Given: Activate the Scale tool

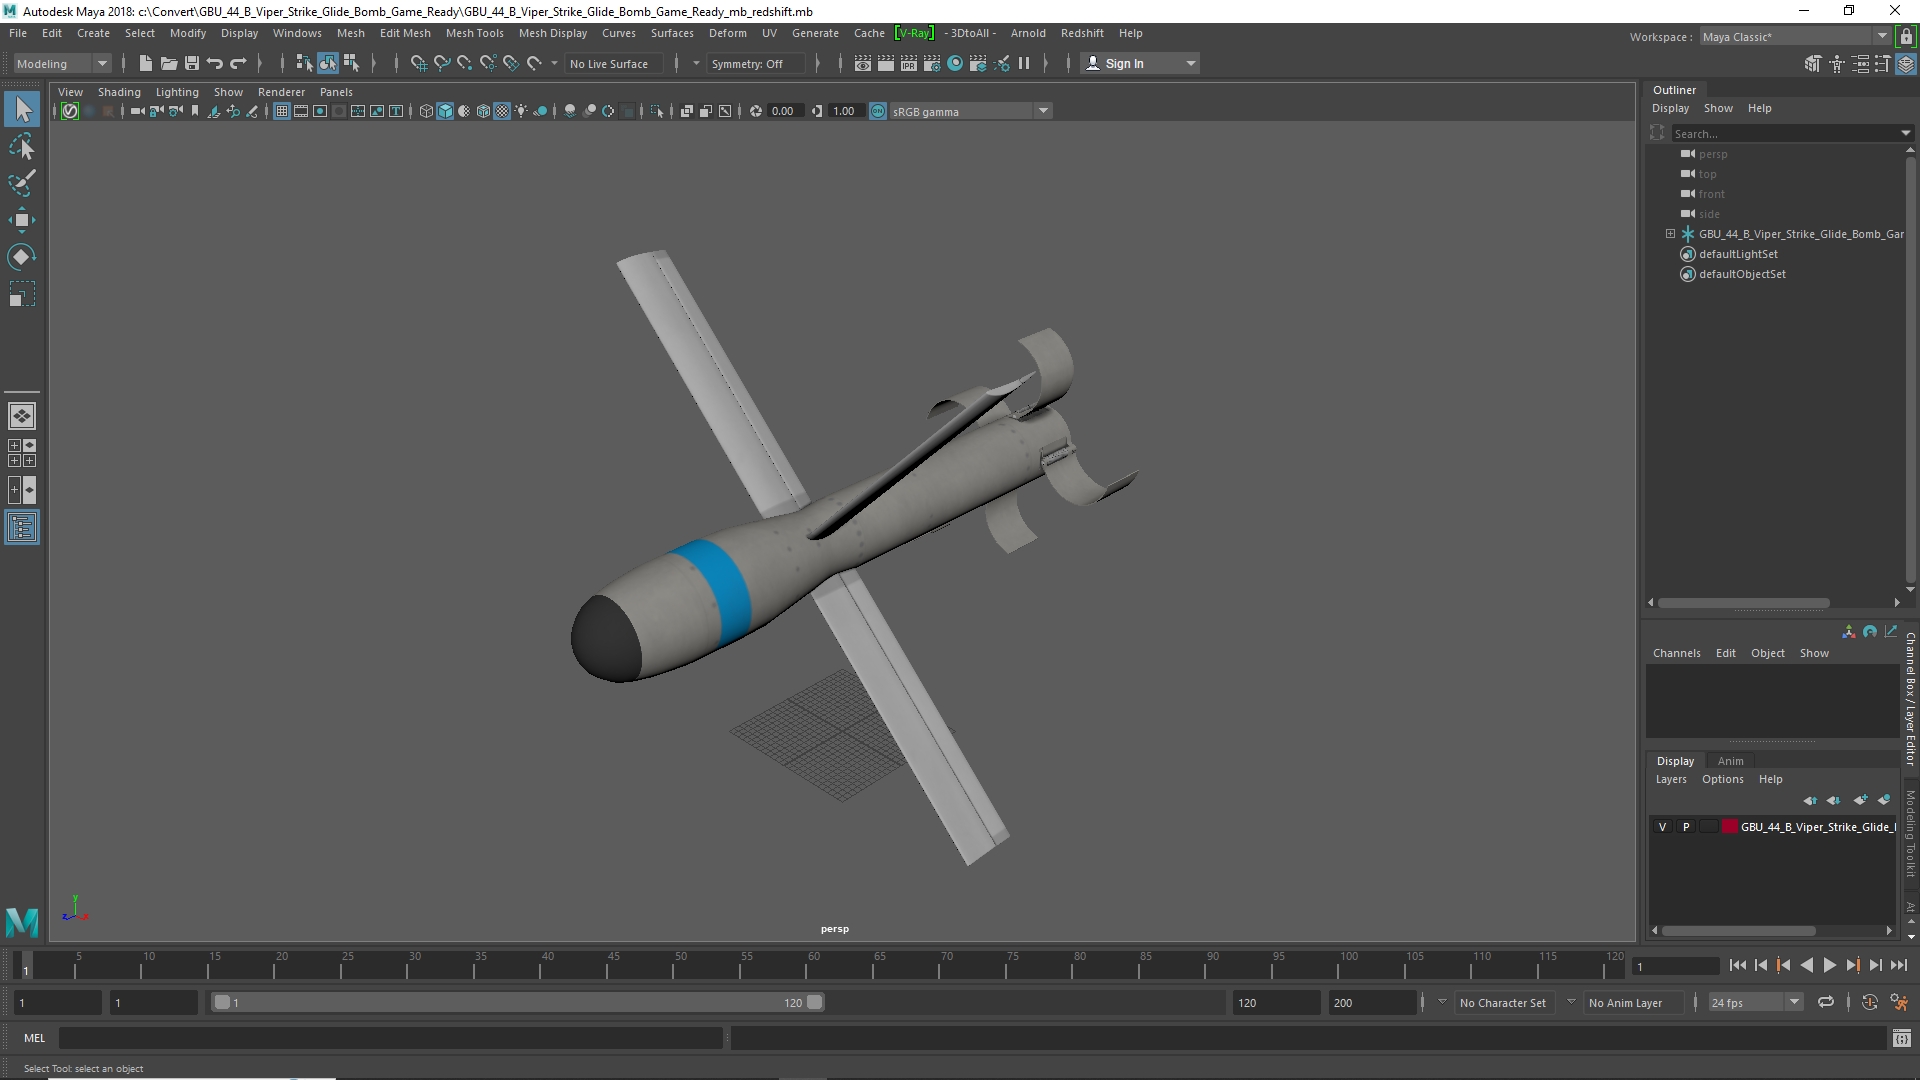Looking at the screenshot, I should coord(22,294).
